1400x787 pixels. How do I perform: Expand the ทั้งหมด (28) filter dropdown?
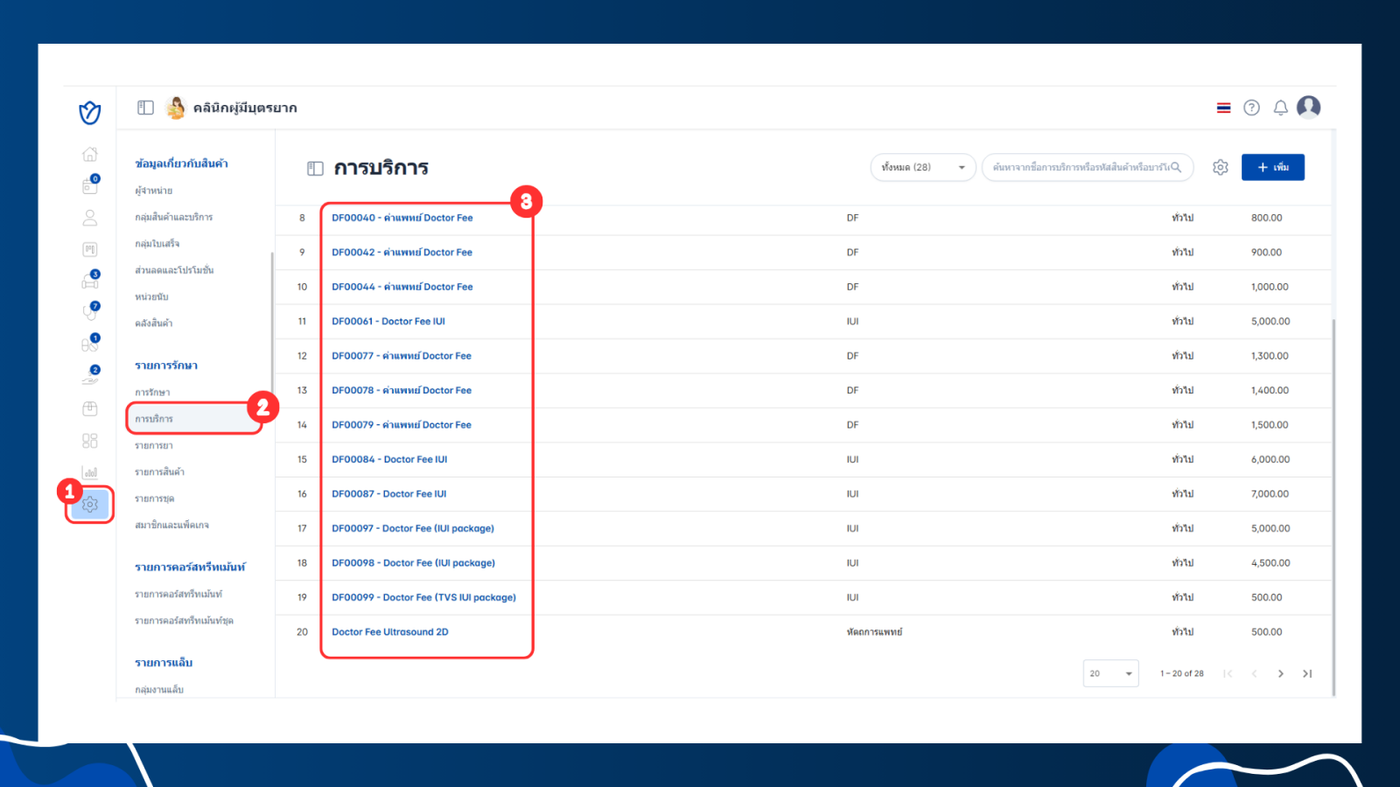(x=923, y=167)
